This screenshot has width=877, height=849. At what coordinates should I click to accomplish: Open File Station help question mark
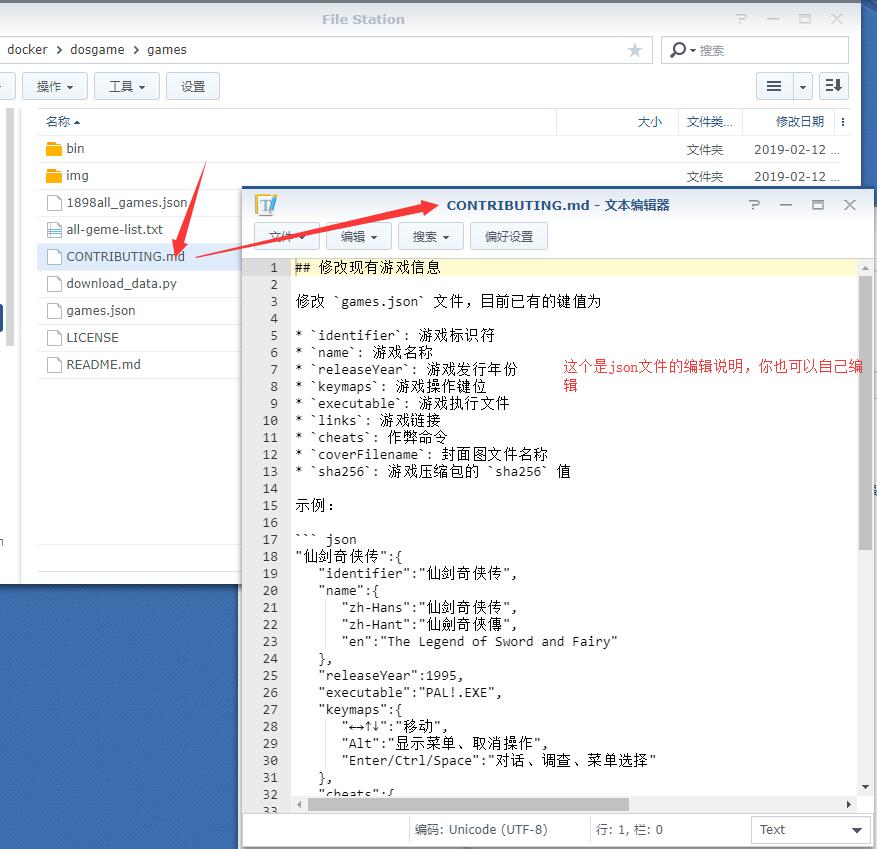pos(741,19)
